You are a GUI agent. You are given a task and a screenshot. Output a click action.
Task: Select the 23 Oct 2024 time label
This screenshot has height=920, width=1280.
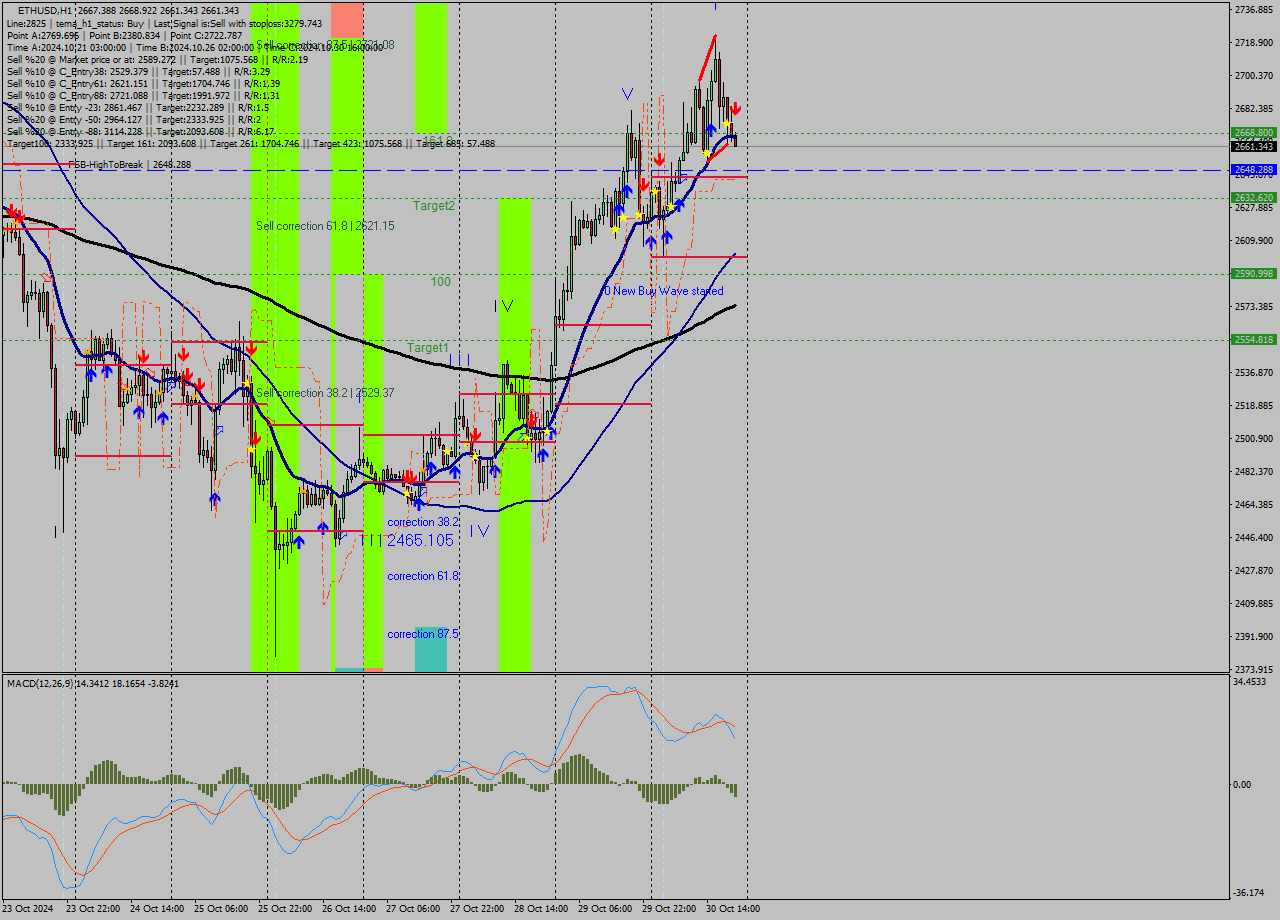(x=27, y=909)
